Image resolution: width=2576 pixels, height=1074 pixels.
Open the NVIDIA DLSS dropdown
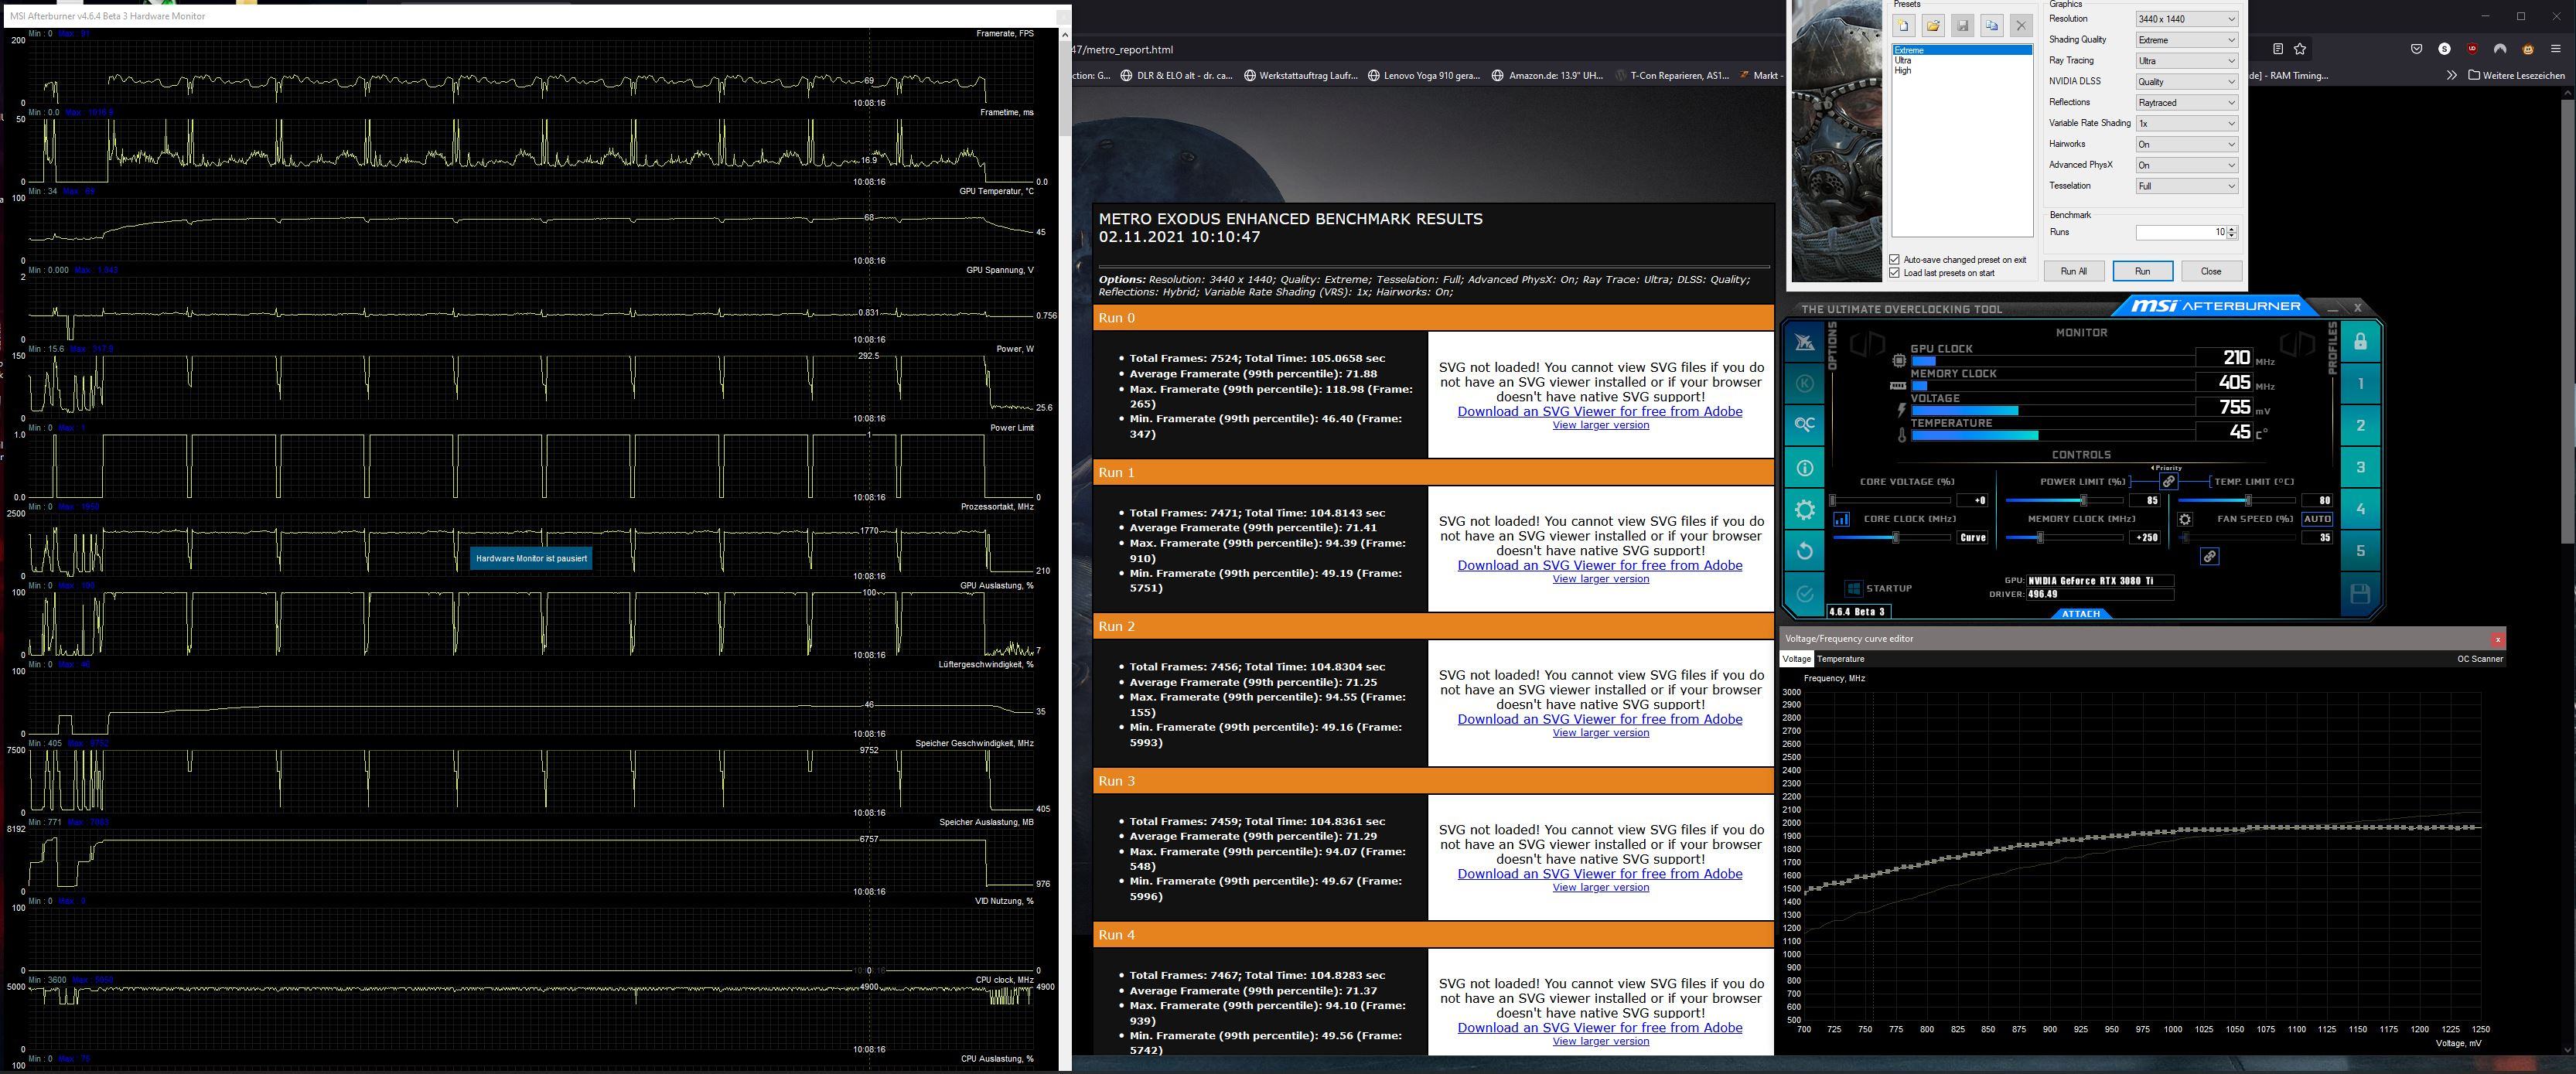pyautogui.click(x=2186, y=82)
